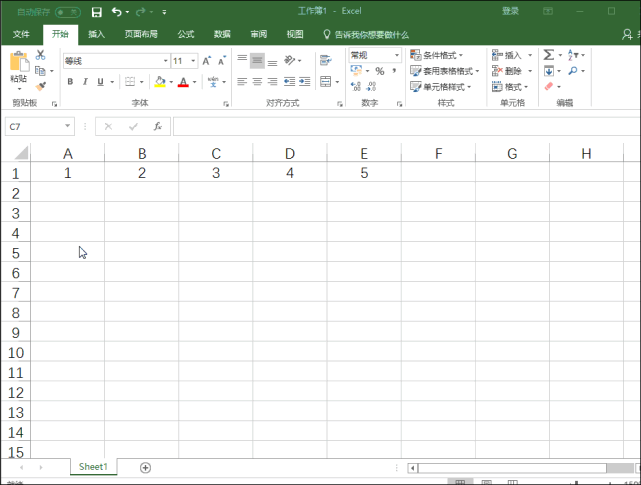Click the Undo arrow icon
Viewport: 641px width, 485px height.
117,12
